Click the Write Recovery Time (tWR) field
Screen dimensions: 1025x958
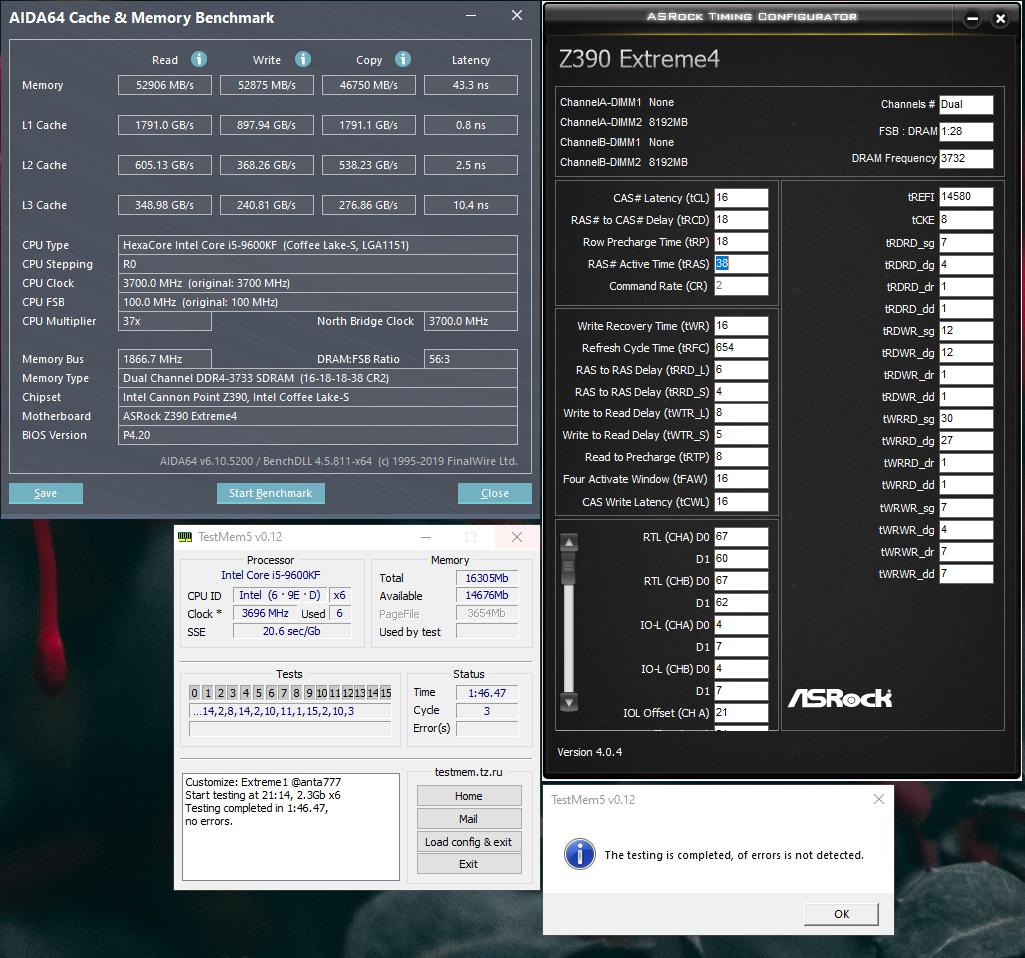tap(741, 325)
